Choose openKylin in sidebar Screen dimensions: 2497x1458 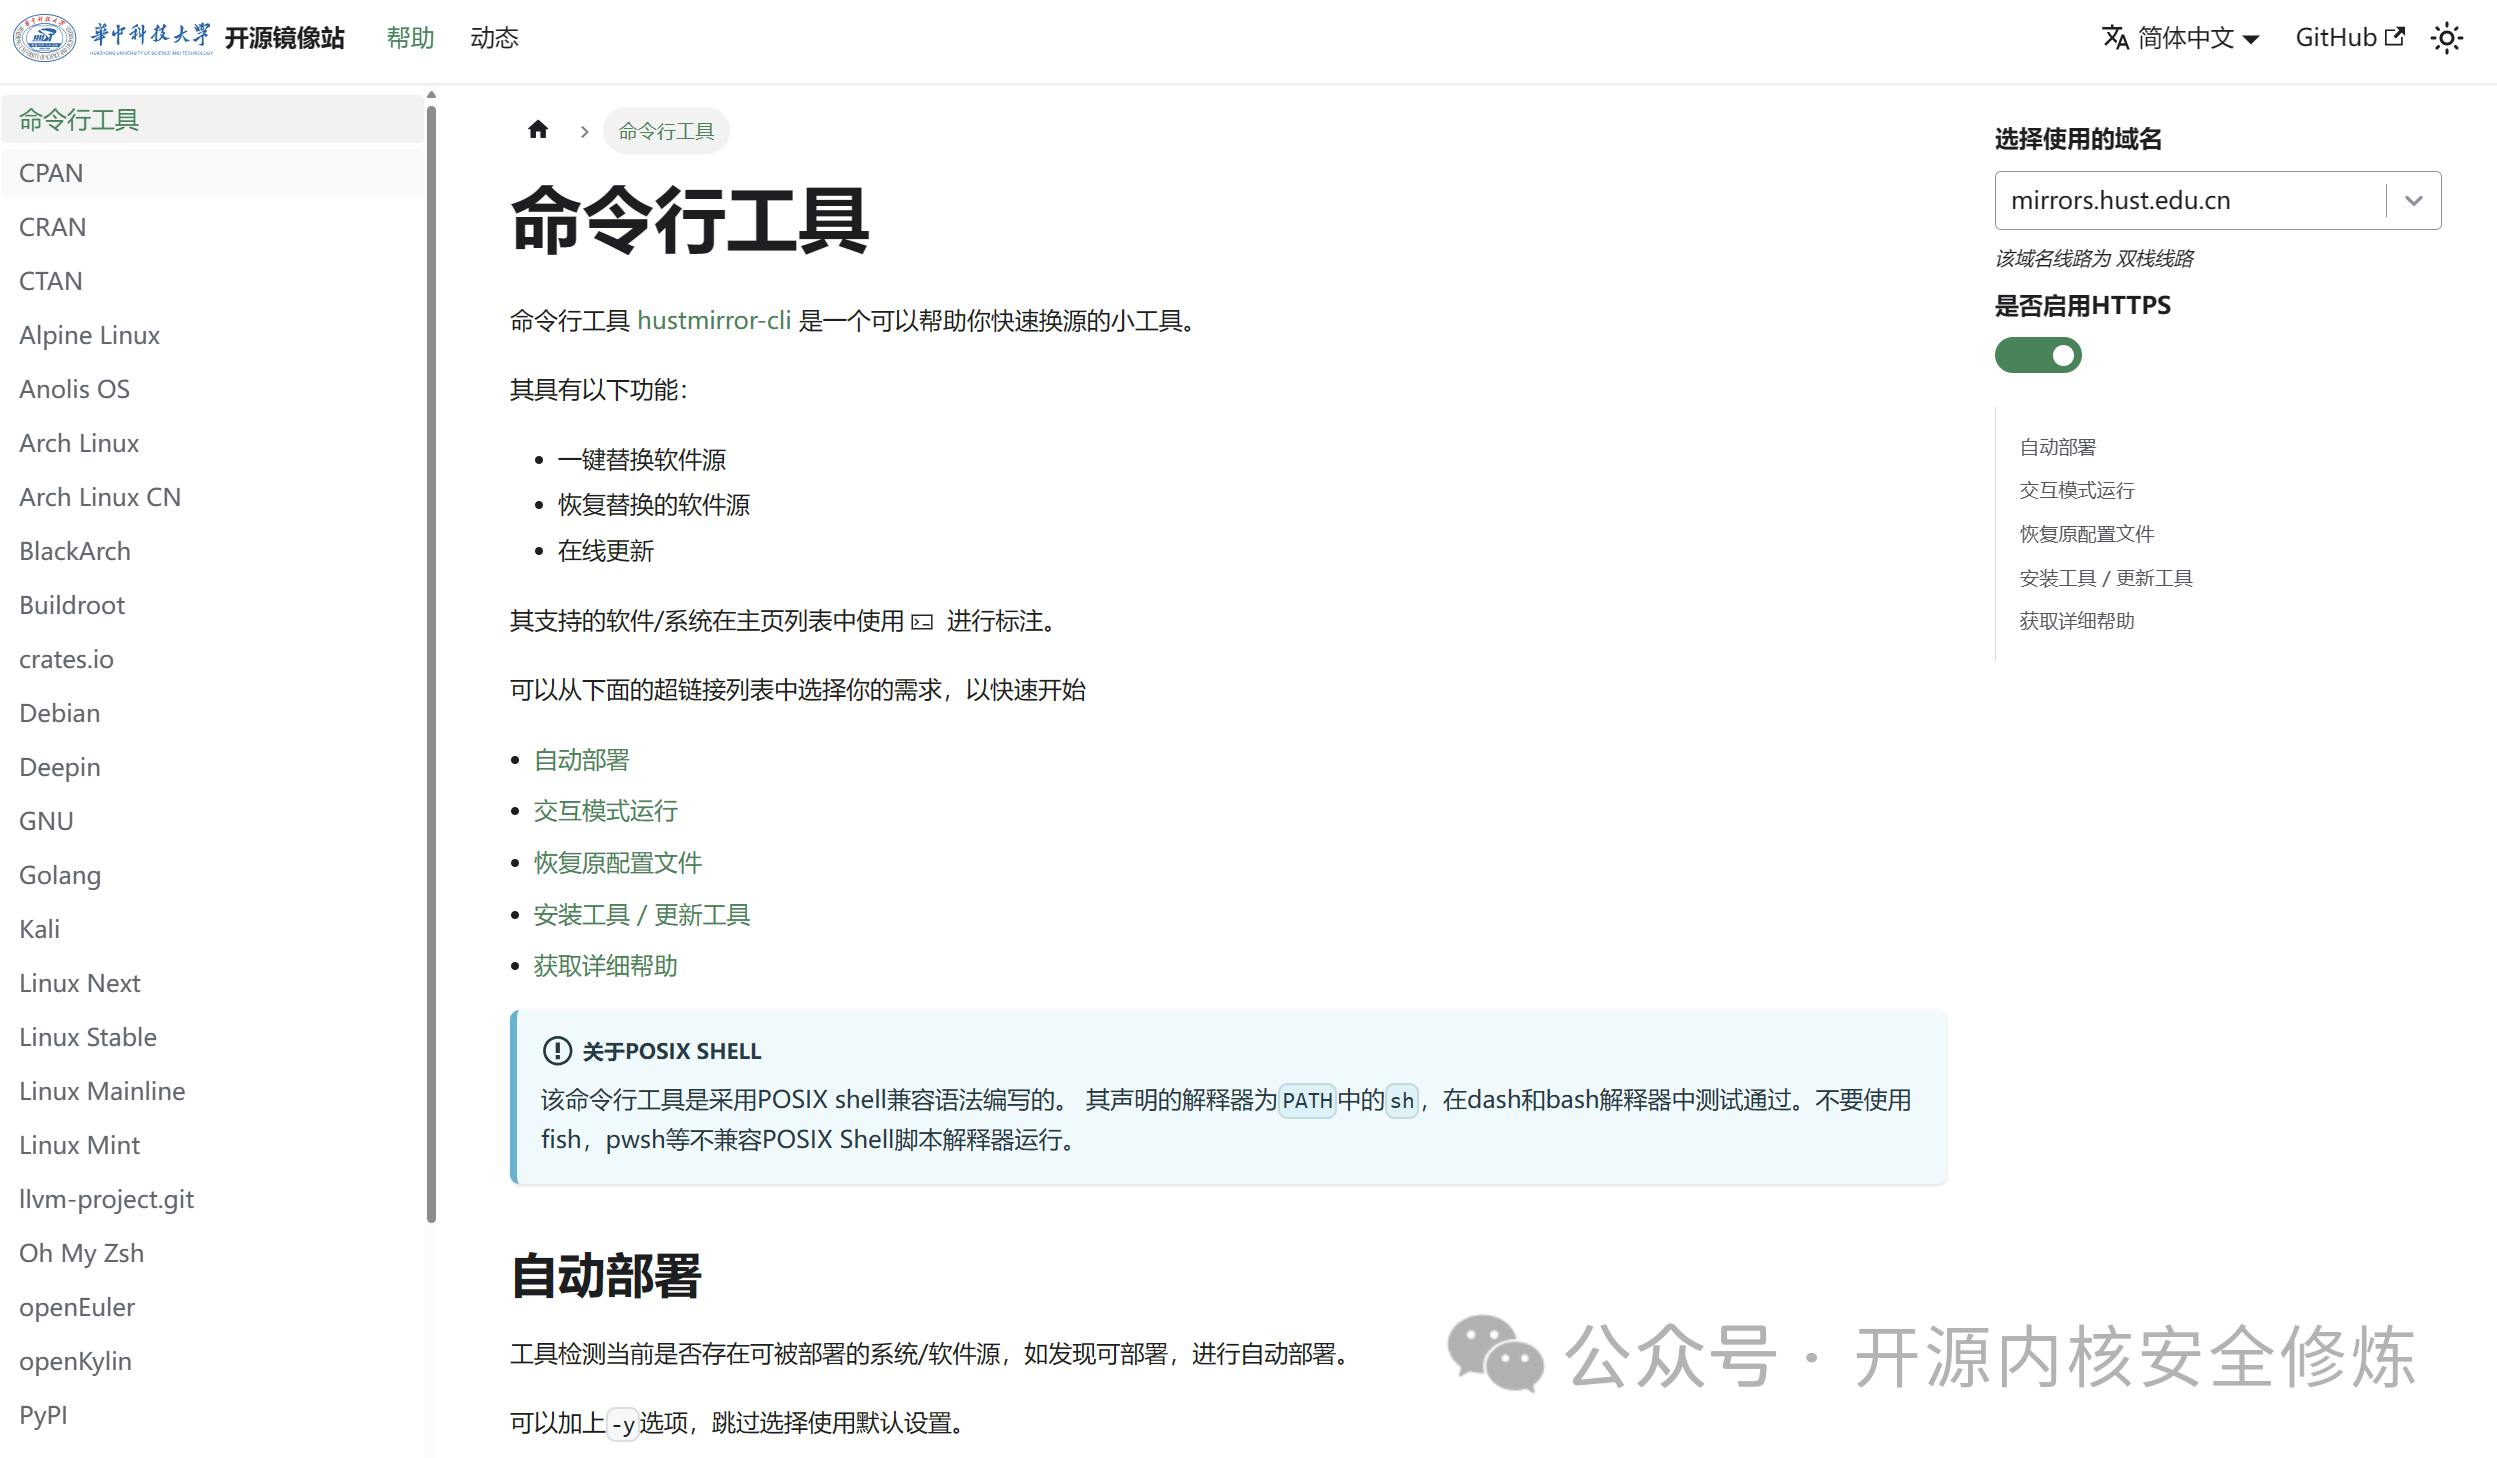pos(212,1361)
